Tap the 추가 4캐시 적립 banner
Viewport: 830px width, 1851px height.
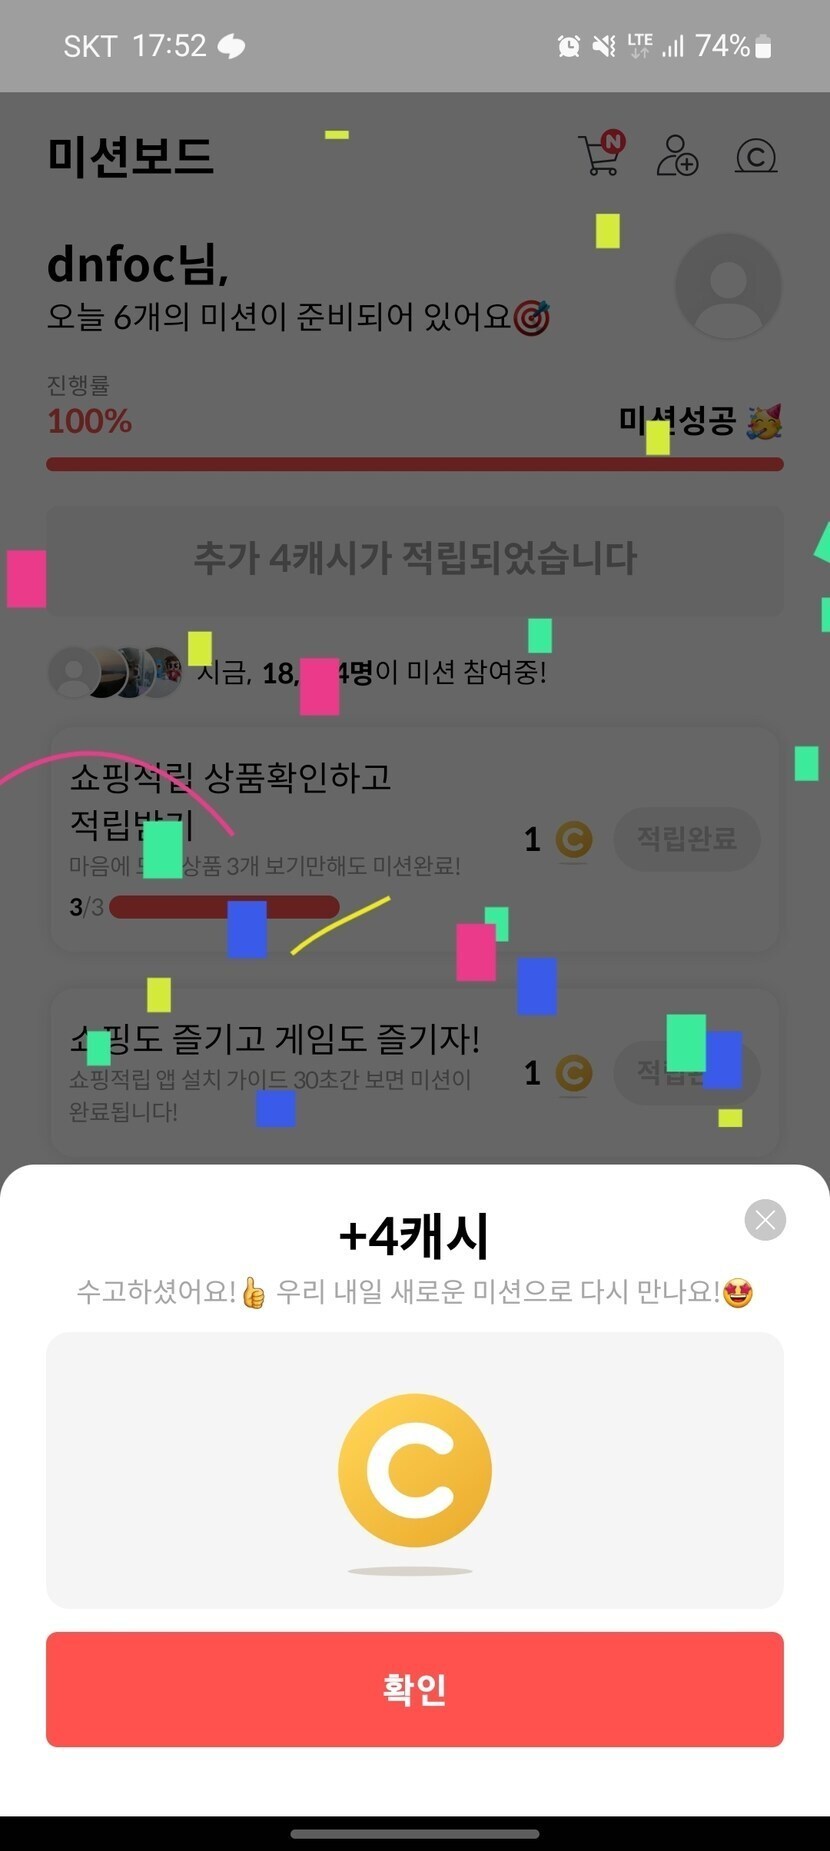tap(415, 557)
